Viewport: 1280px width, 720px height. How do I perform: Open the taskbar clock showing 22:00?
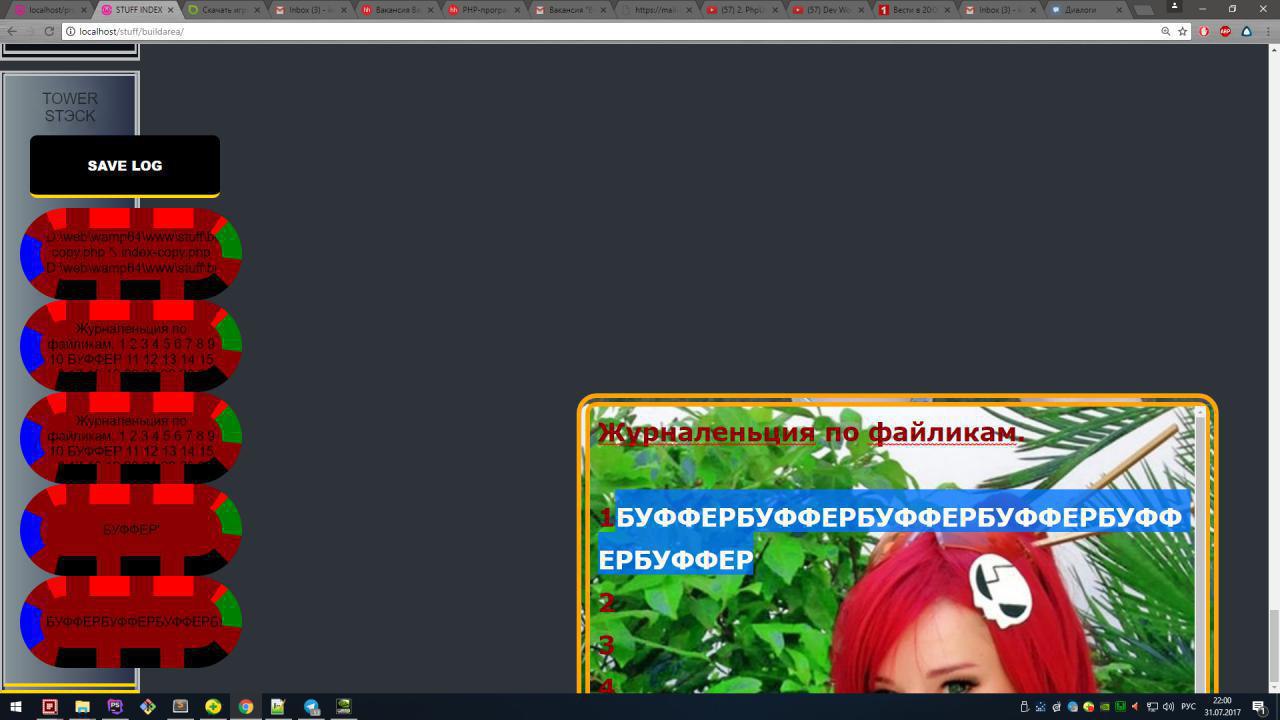1221,706
